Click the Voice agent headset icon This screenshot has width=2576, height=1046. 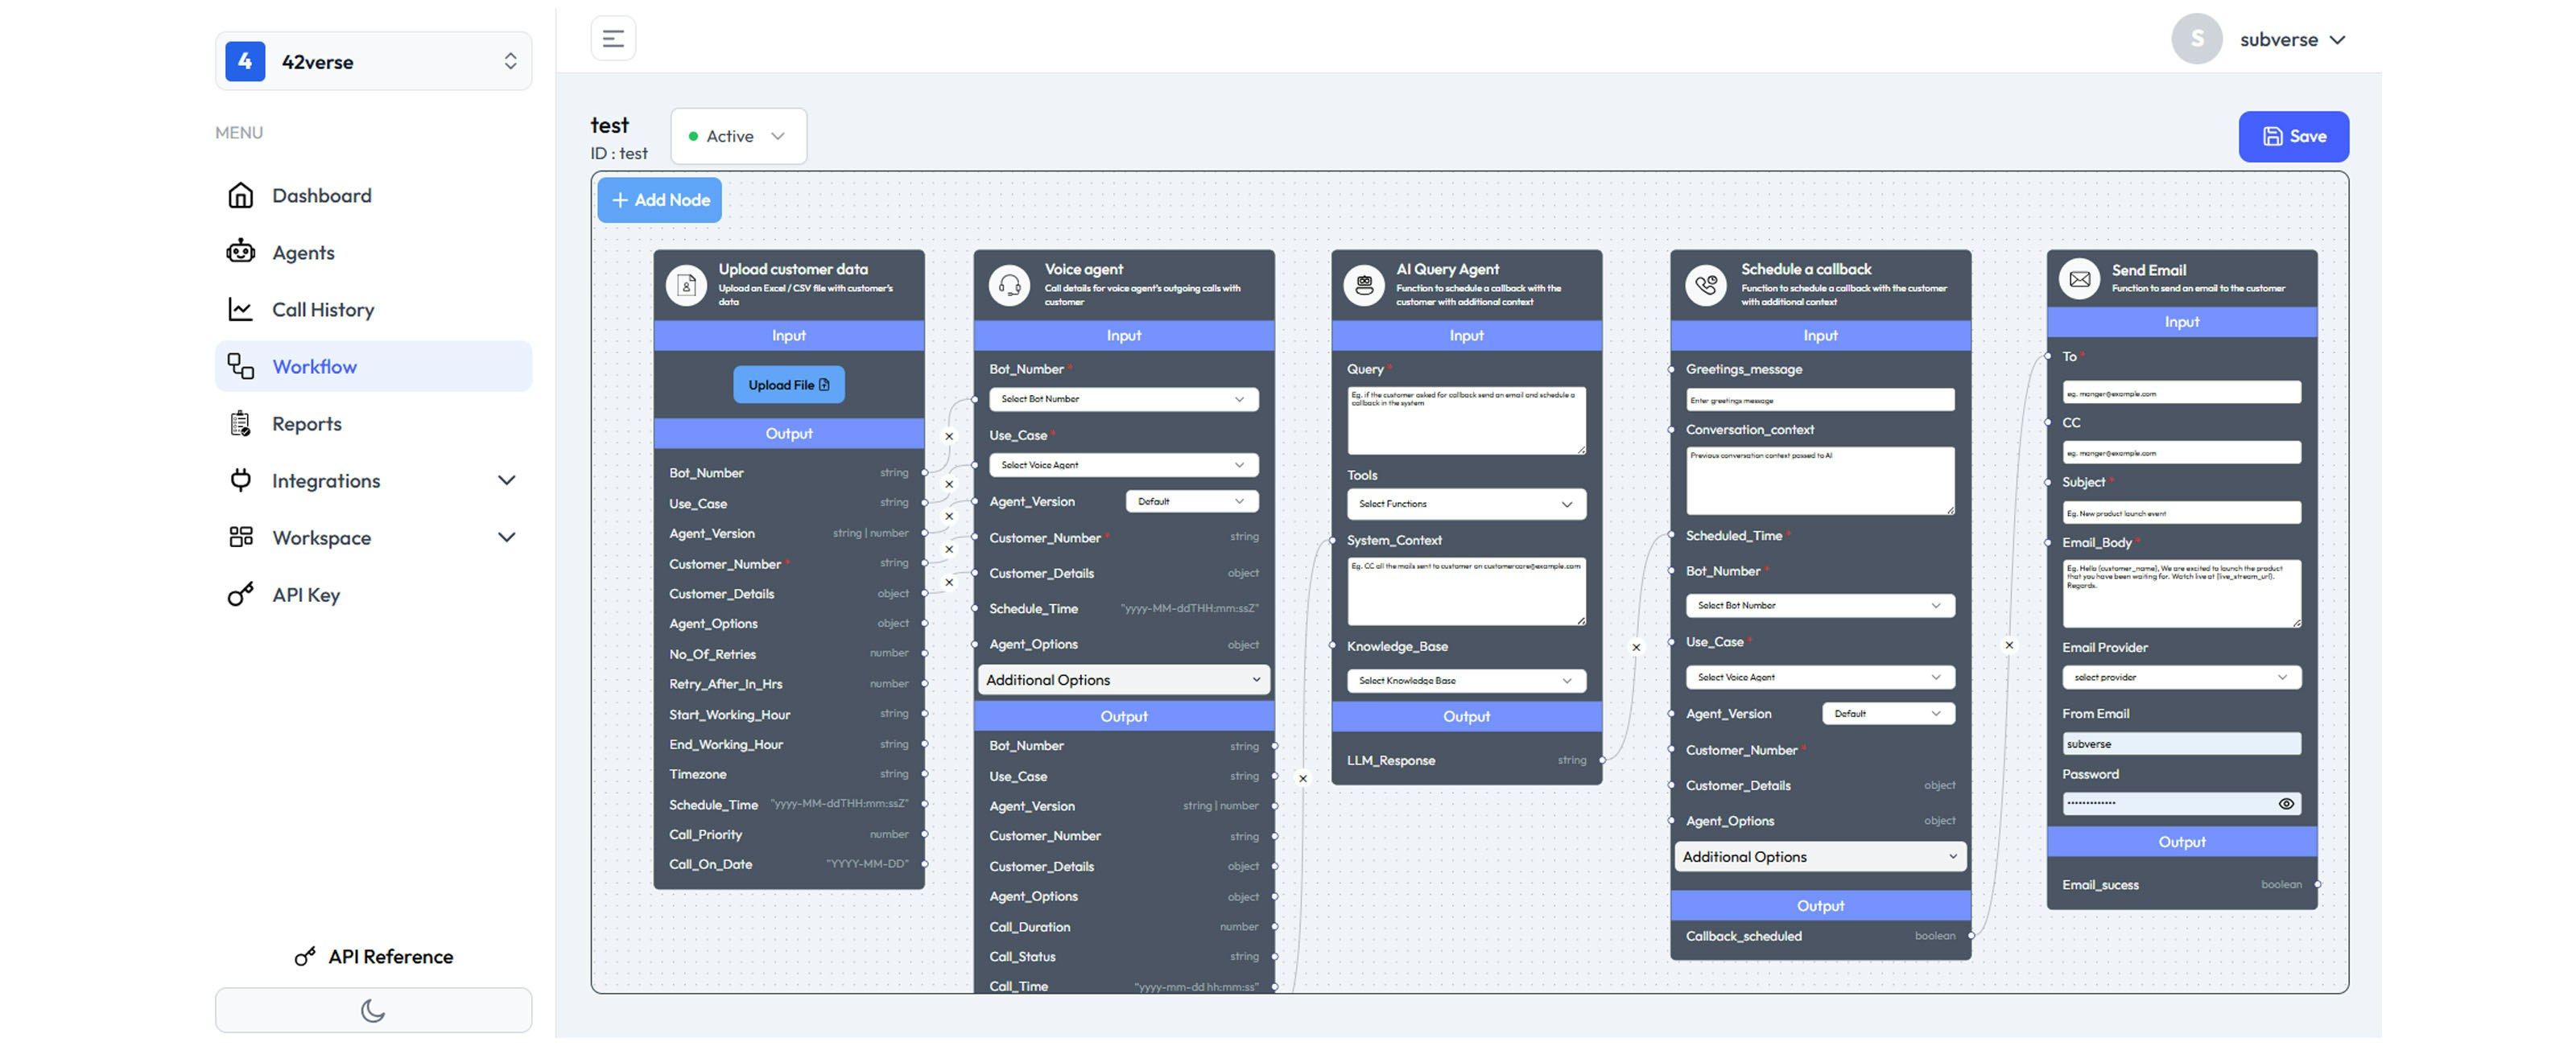point(1009,285)
